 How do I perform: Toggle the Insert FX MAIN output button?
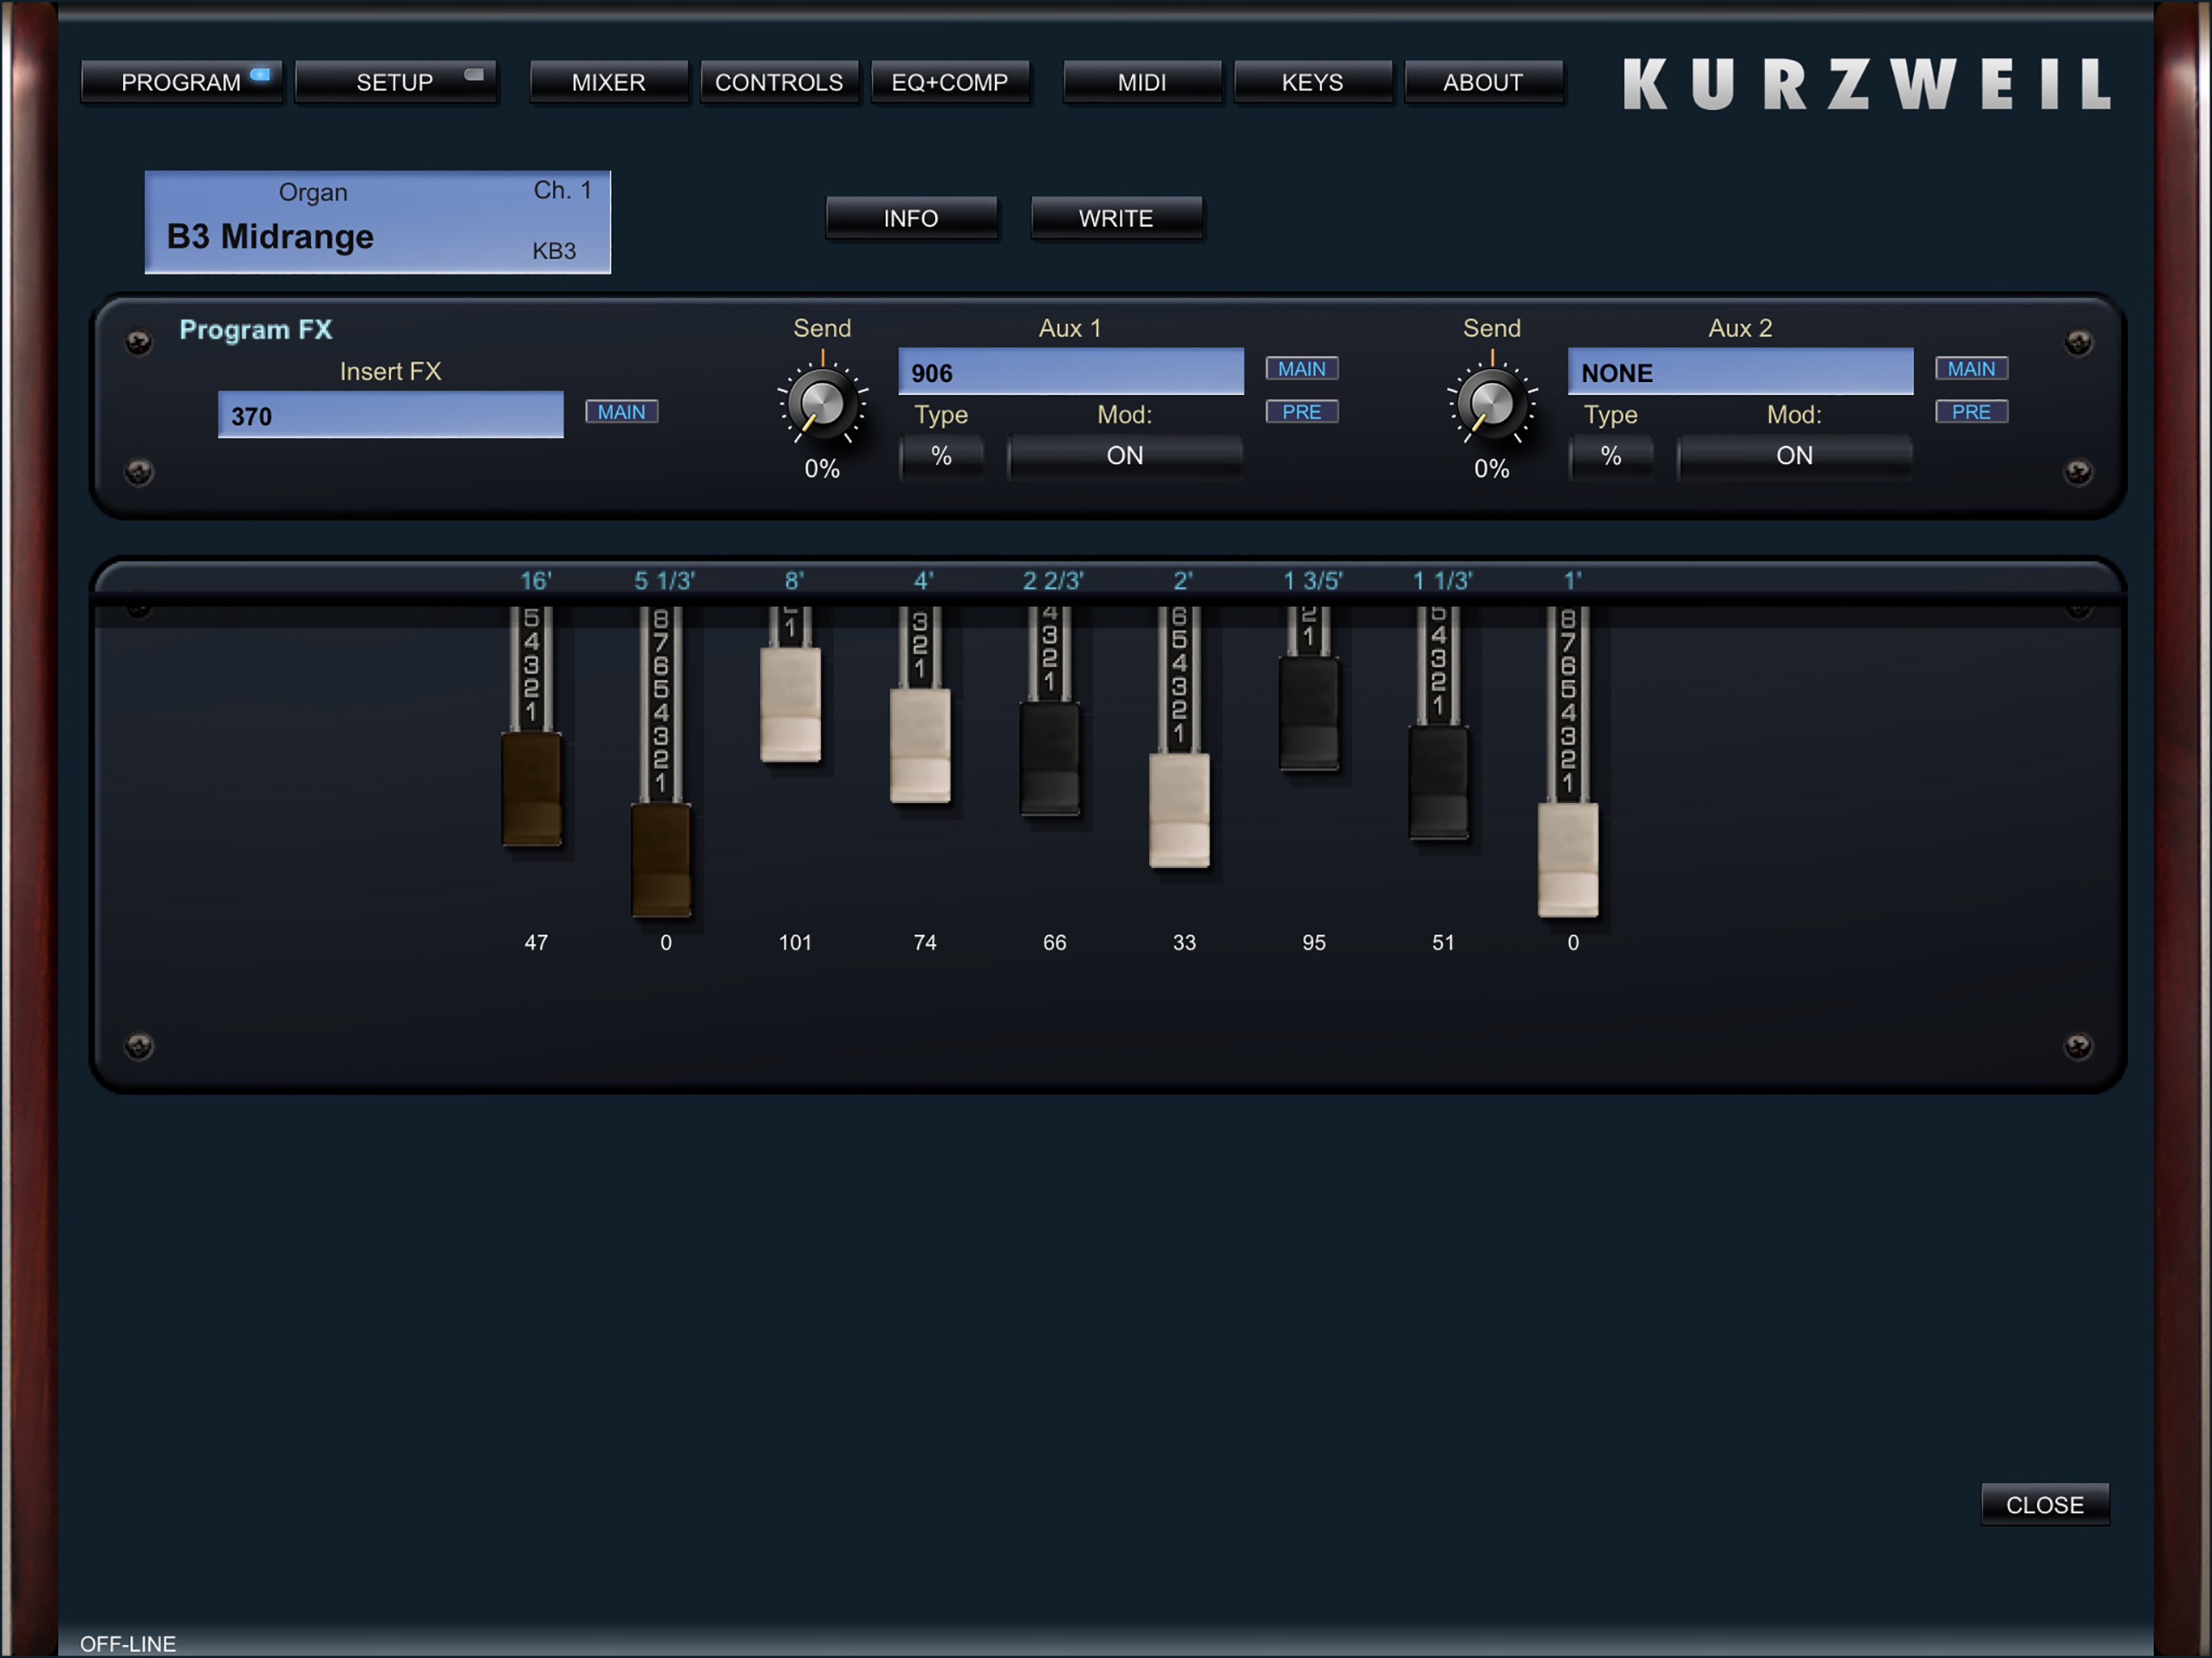[622, 412]
